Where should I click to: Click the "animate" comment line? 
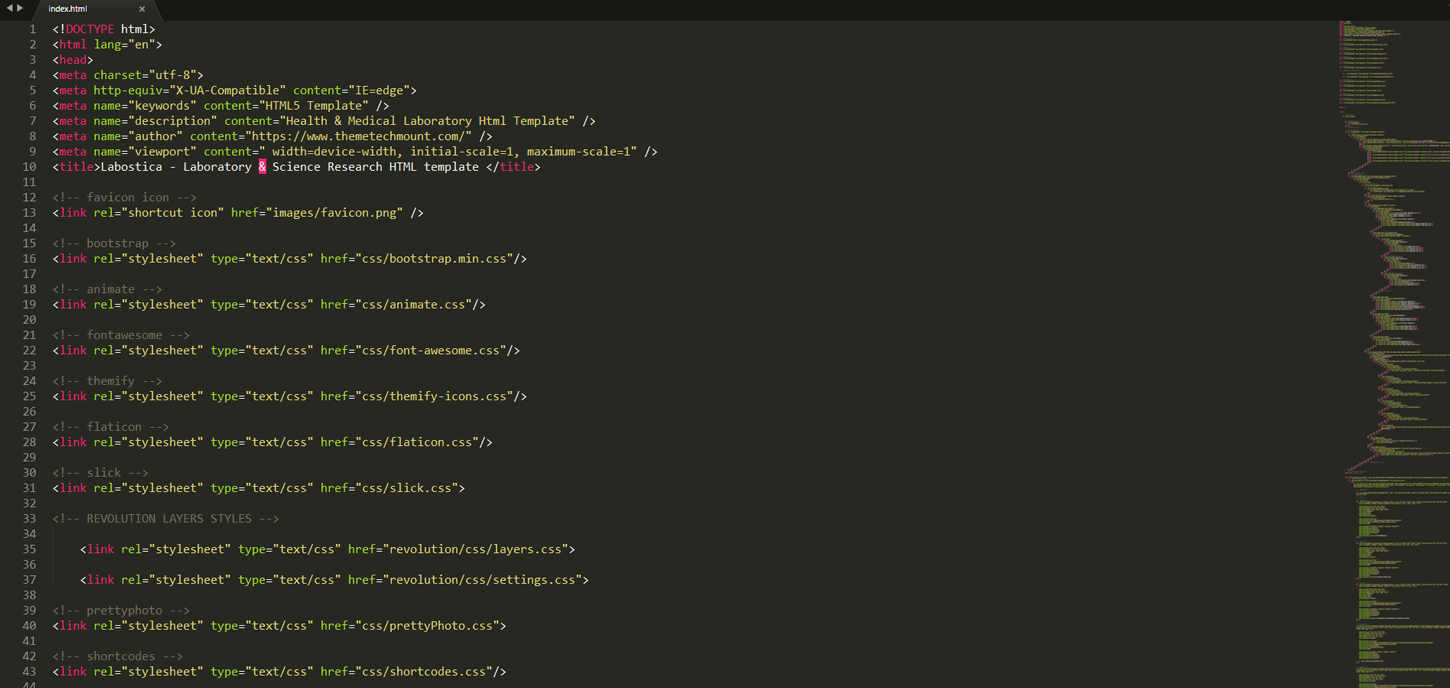click(107, 289)
